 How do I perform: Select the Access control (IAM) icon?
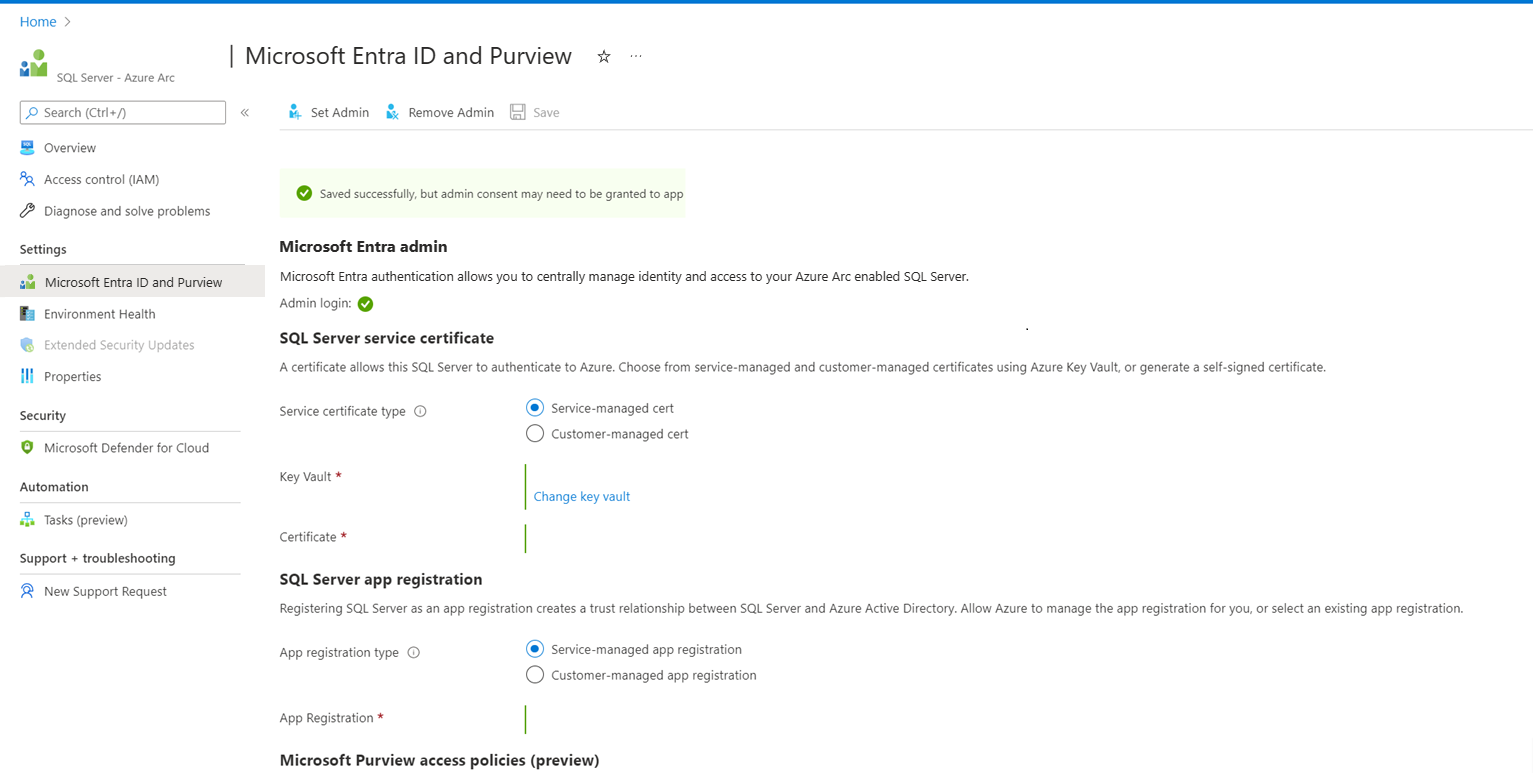[27, 179]
